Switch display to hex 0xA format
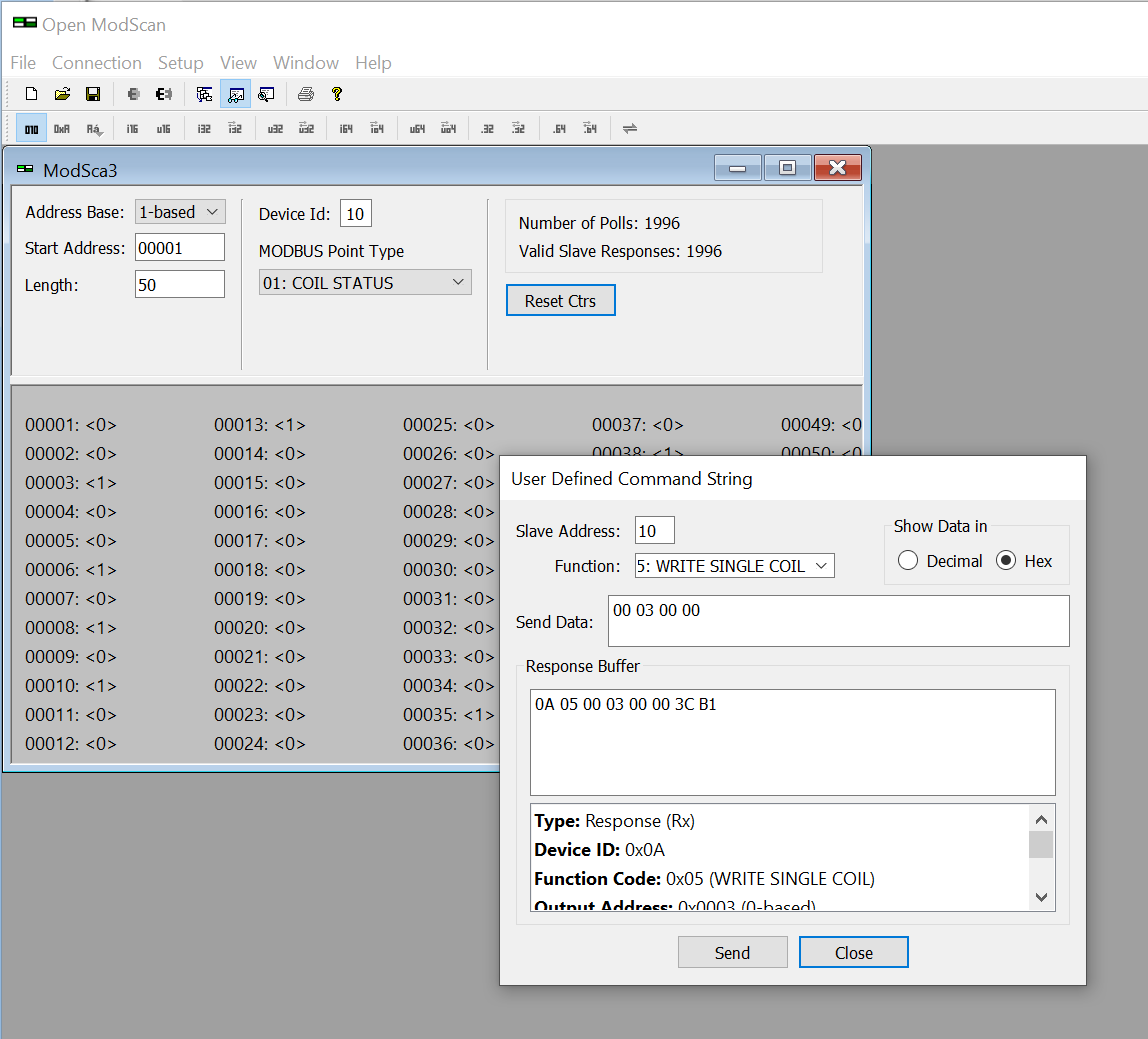 pos(62,129)
